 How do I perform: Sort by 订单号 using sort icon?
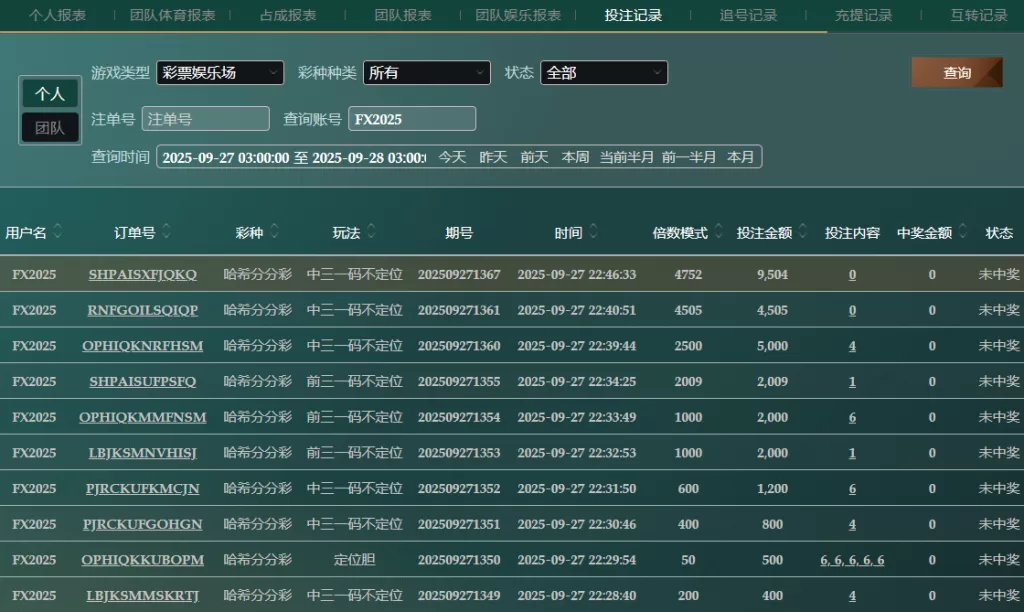(166, 232)
